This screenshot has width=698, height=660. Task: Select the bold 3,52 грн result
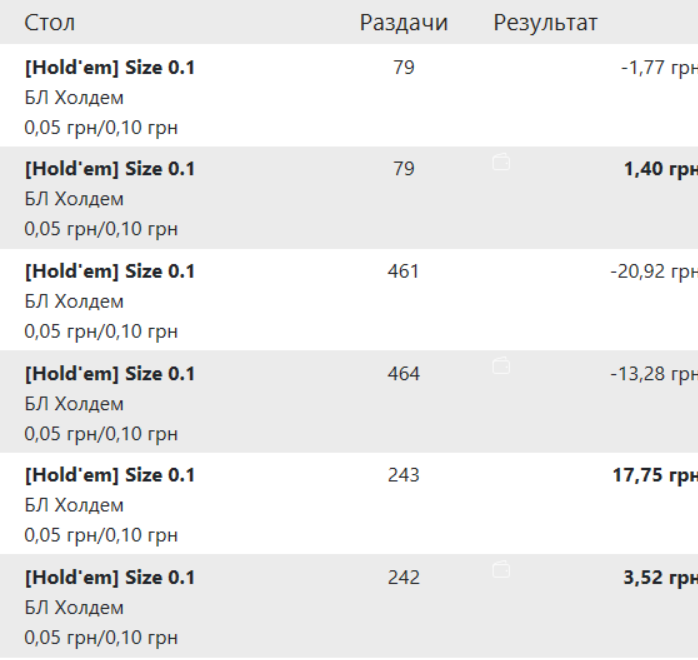pos(661,578)
